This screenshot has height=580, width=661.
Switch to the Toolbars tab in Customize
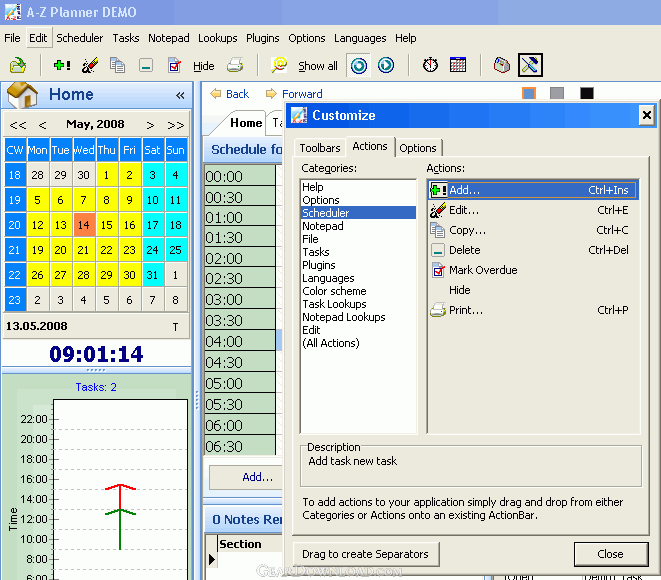click(320, 148)
